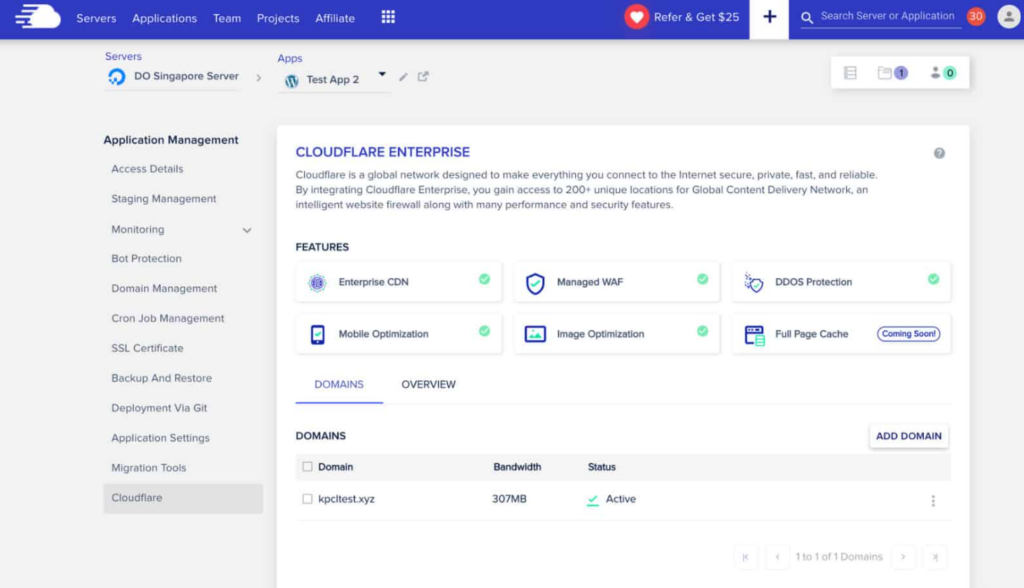The height and width of the screenshot is (588, 1024).
Task: Click the plus add button
Action: (x=769, y=18)
